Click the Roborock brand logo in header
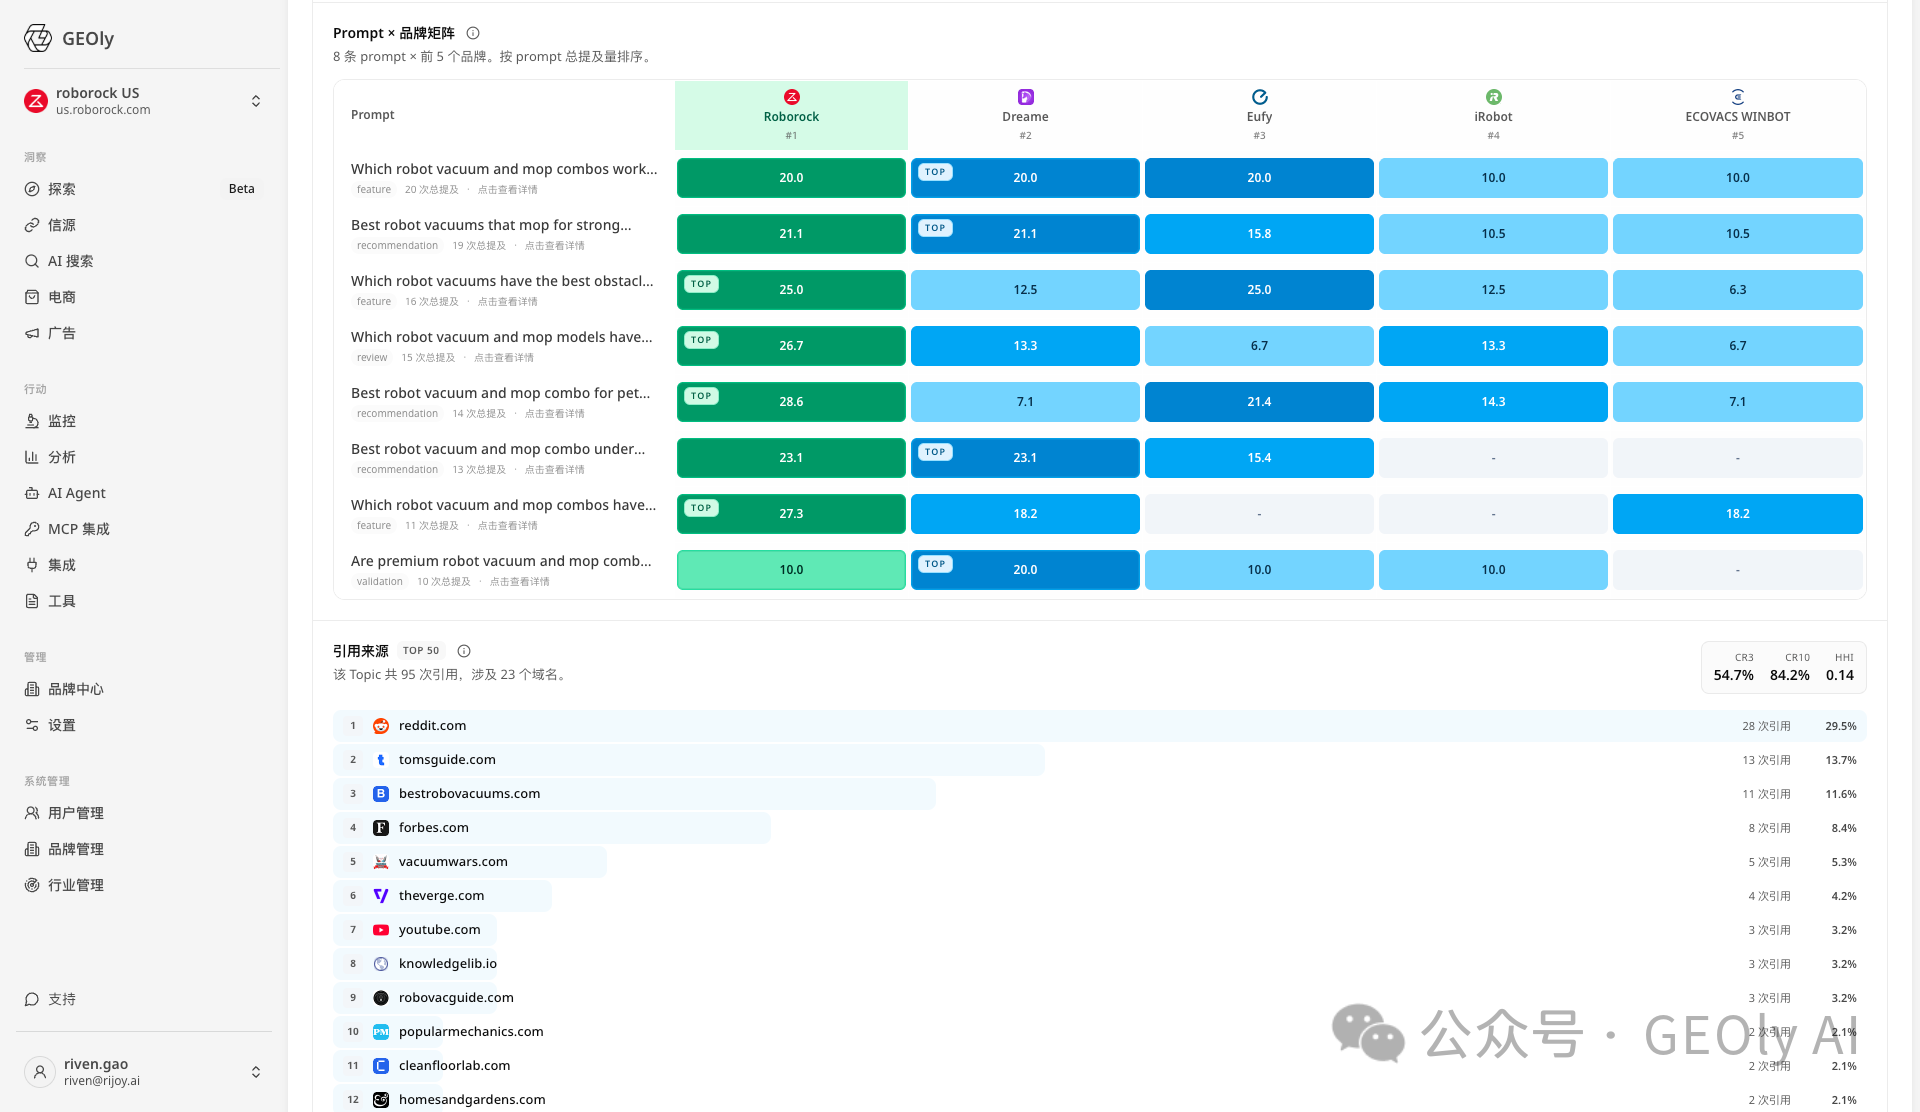1920x1112 pixels. click(x=791, y=97)
